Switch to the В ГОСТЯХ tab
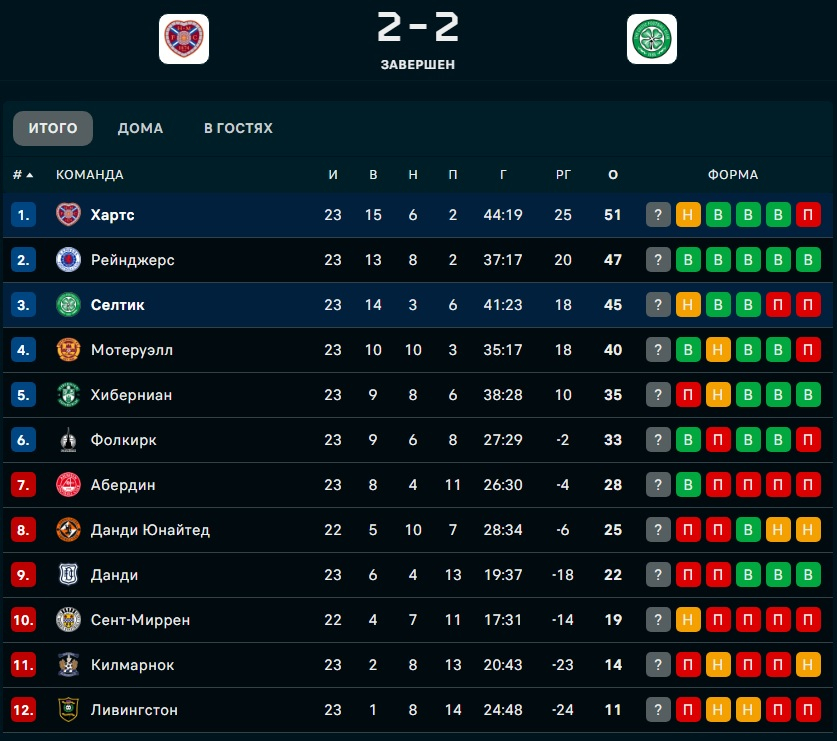 click(x=238, y=128)
